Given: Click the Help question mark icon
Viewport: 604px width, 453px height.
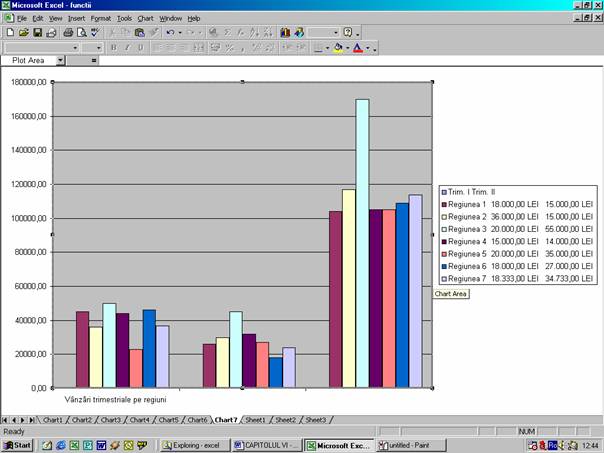Looking at the screenshot, I should click(346, 32).
